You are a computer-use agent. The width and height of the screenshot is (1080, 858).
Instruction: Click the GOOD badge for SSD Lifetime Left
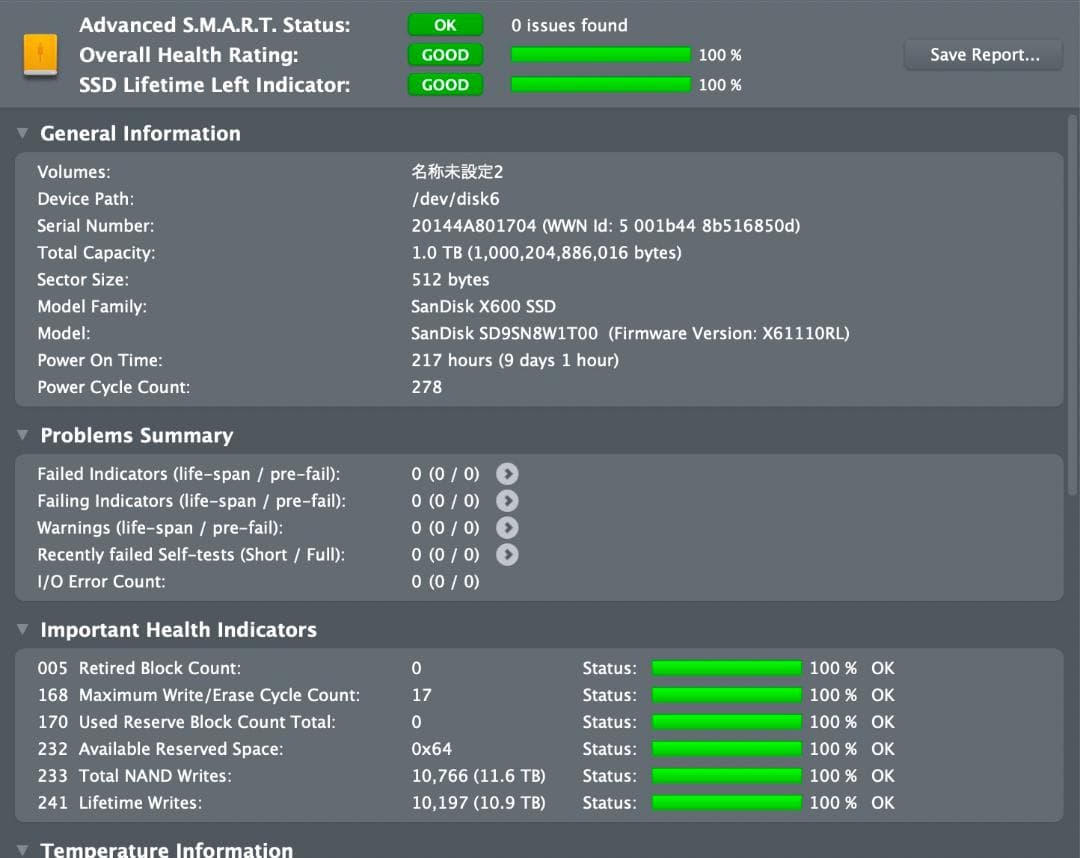445,84
